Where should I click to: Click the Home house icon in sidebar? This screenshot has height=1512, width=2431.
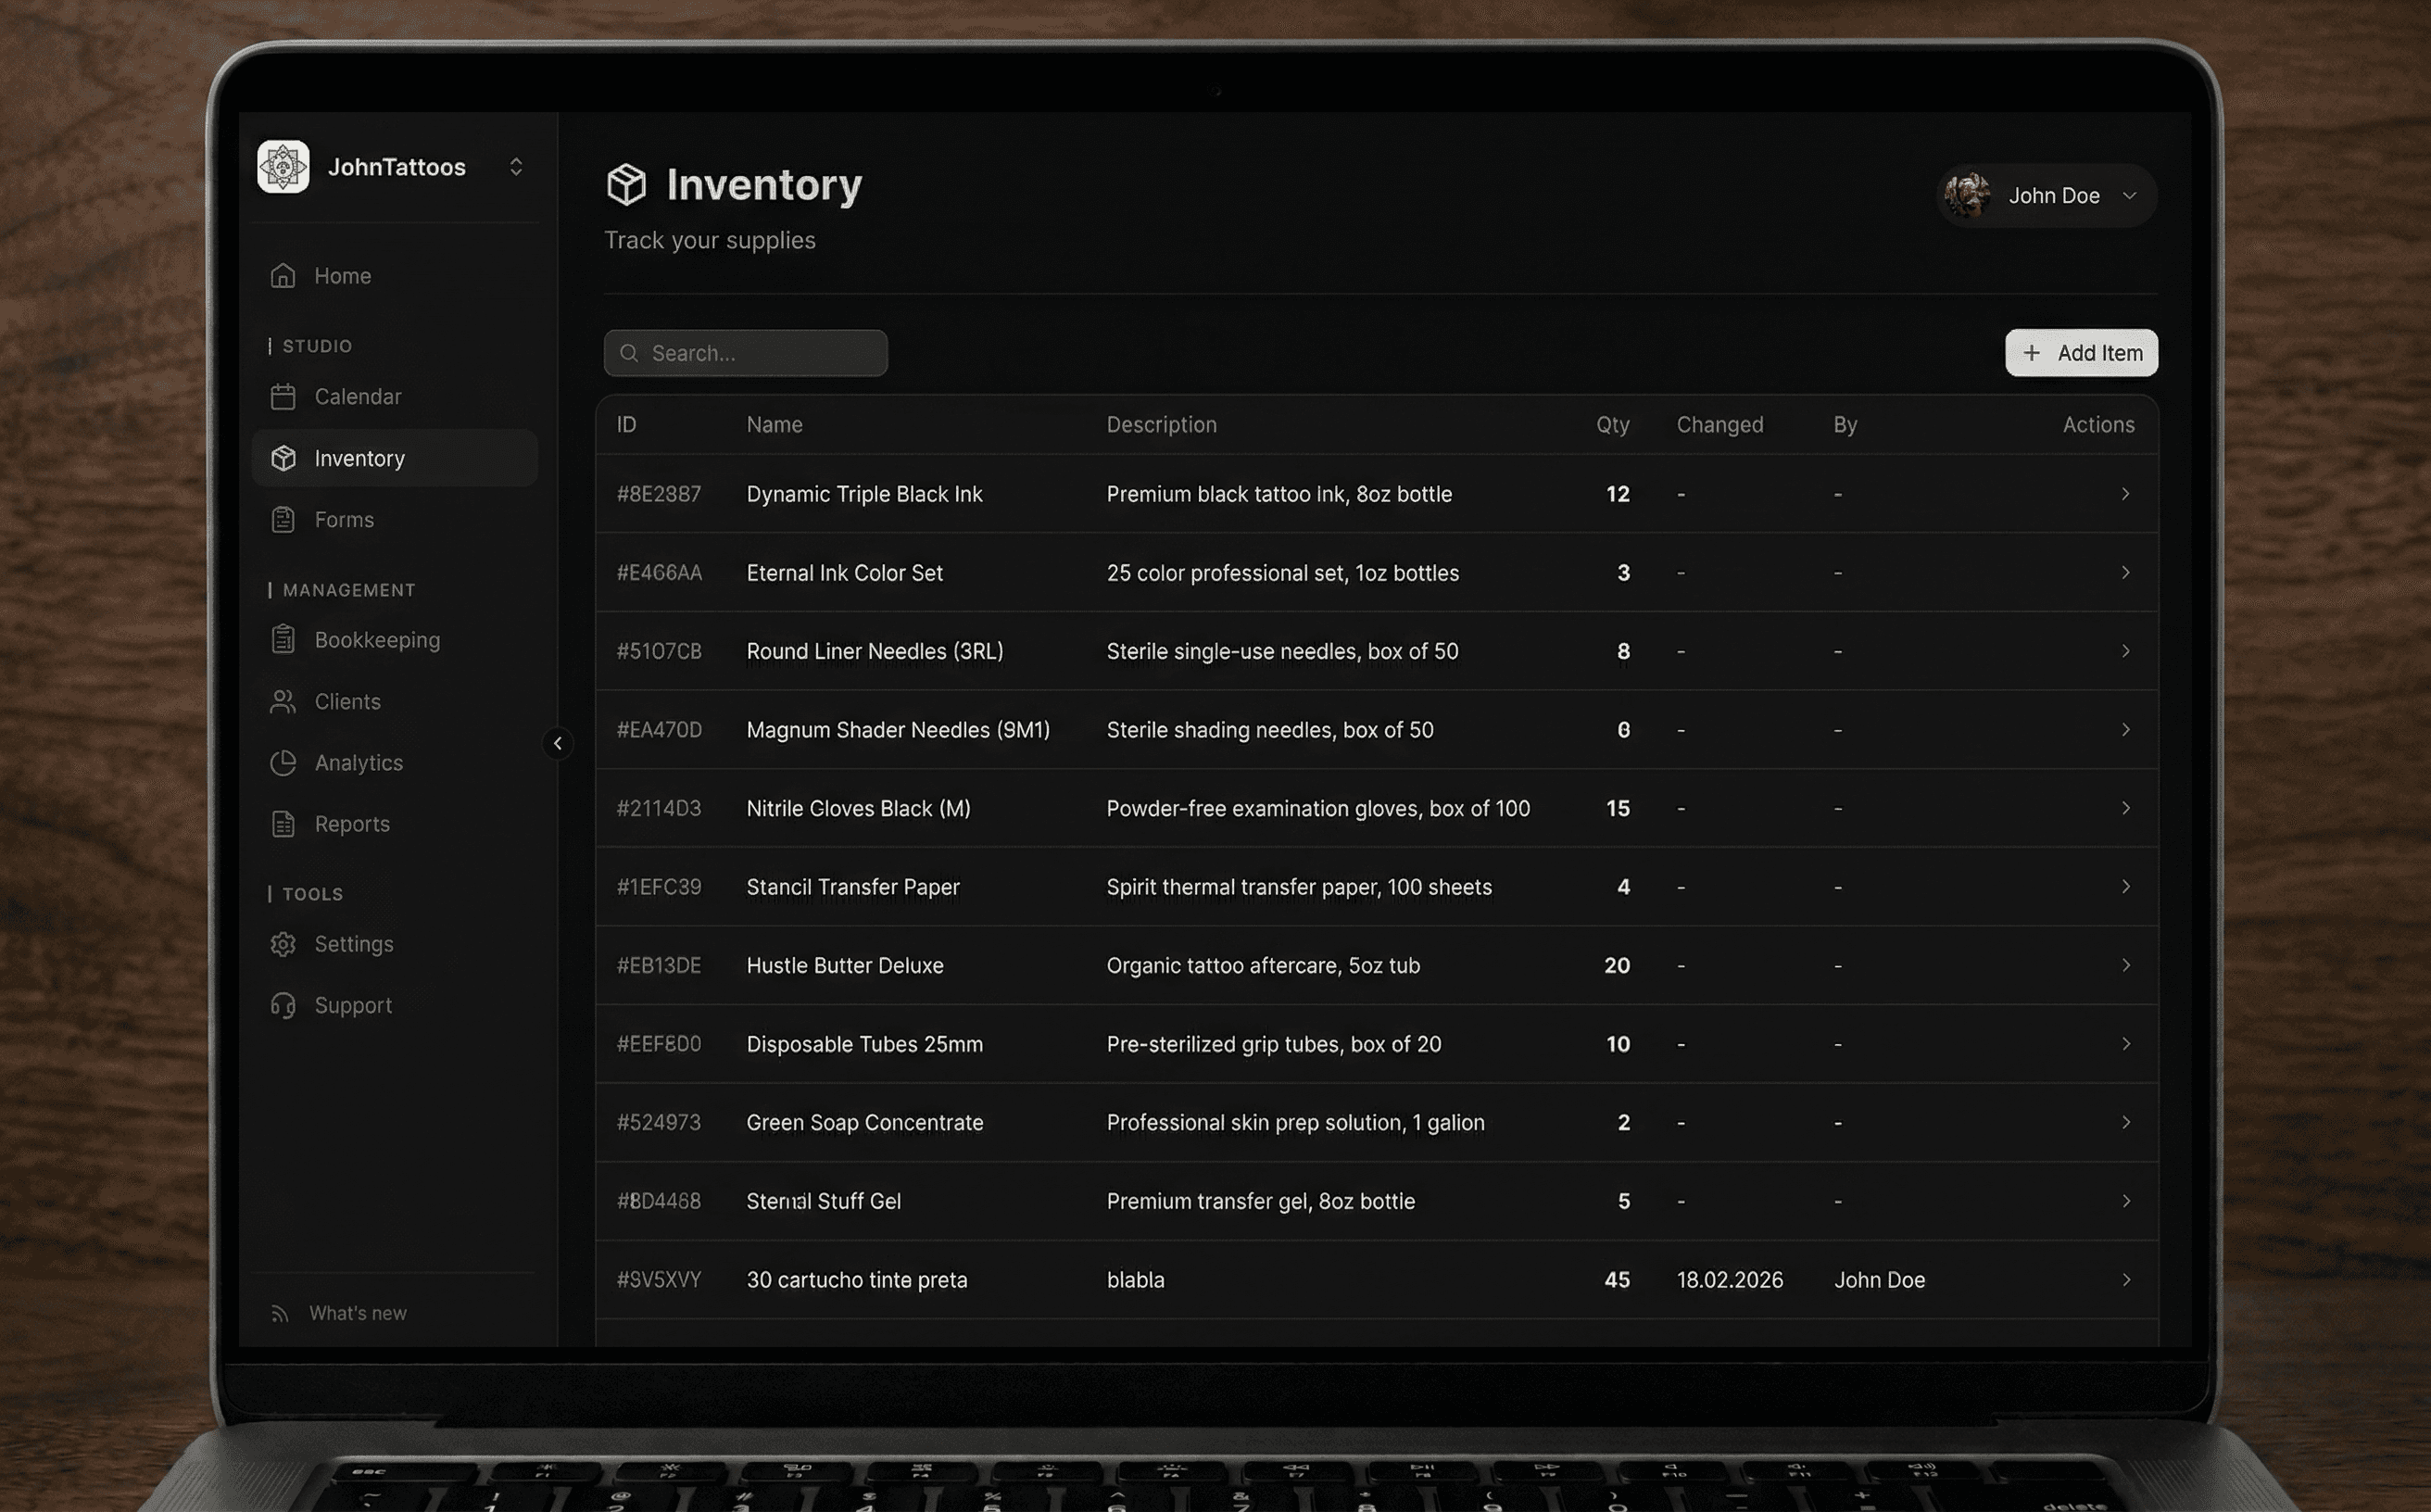283,275
